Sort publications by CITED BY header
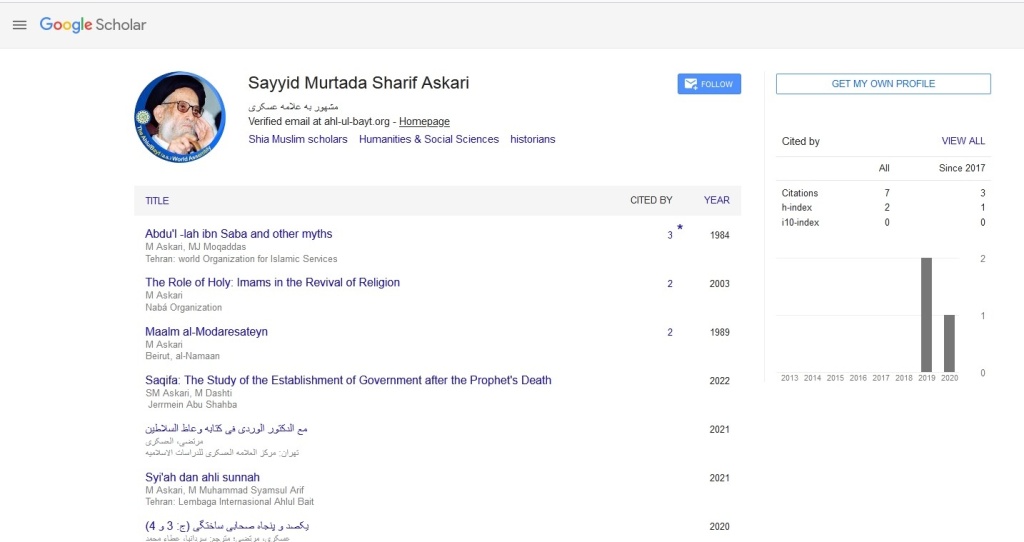Screen dimensions: 1024x542 pyautogui.click(x=651, y=200)
